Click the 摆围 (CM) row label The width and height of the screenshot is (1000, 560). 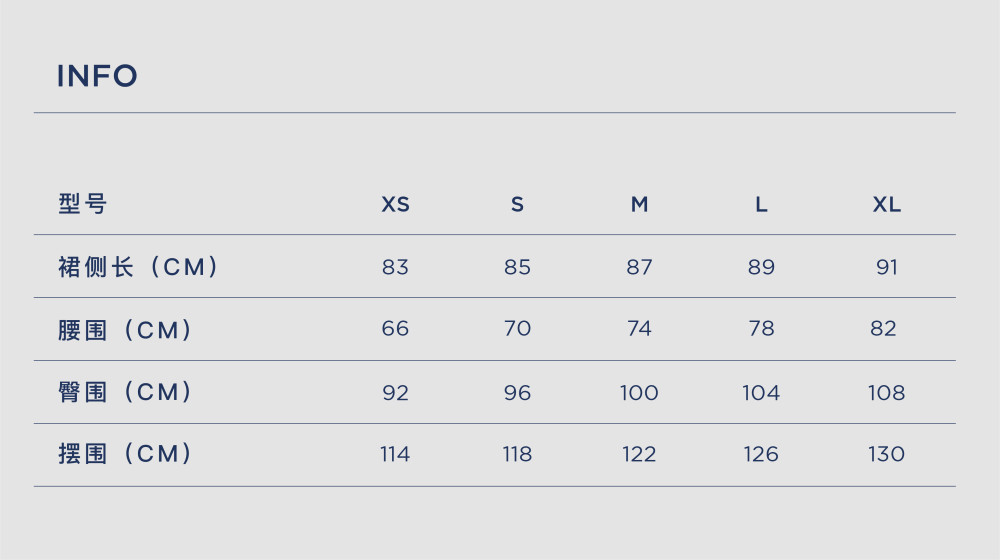click(x=125, y=453)
